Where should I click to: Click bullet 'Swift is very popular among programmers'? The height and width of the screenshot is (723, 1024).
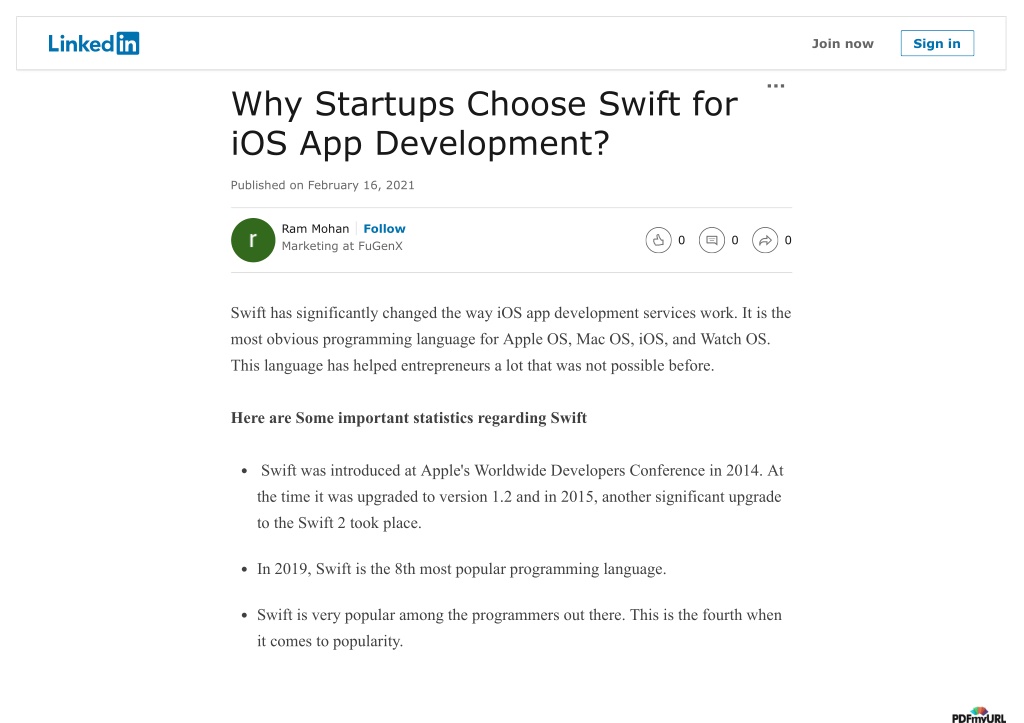(x=519, y=628)
